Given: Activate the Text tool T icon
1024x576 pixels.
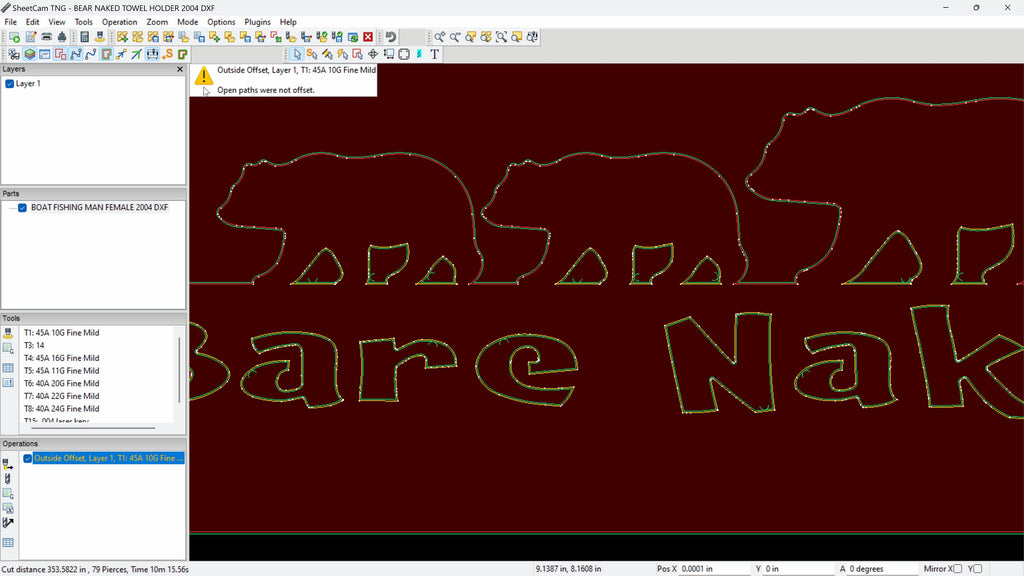Looking at the screenshot, I should click(x=434, y=54).
